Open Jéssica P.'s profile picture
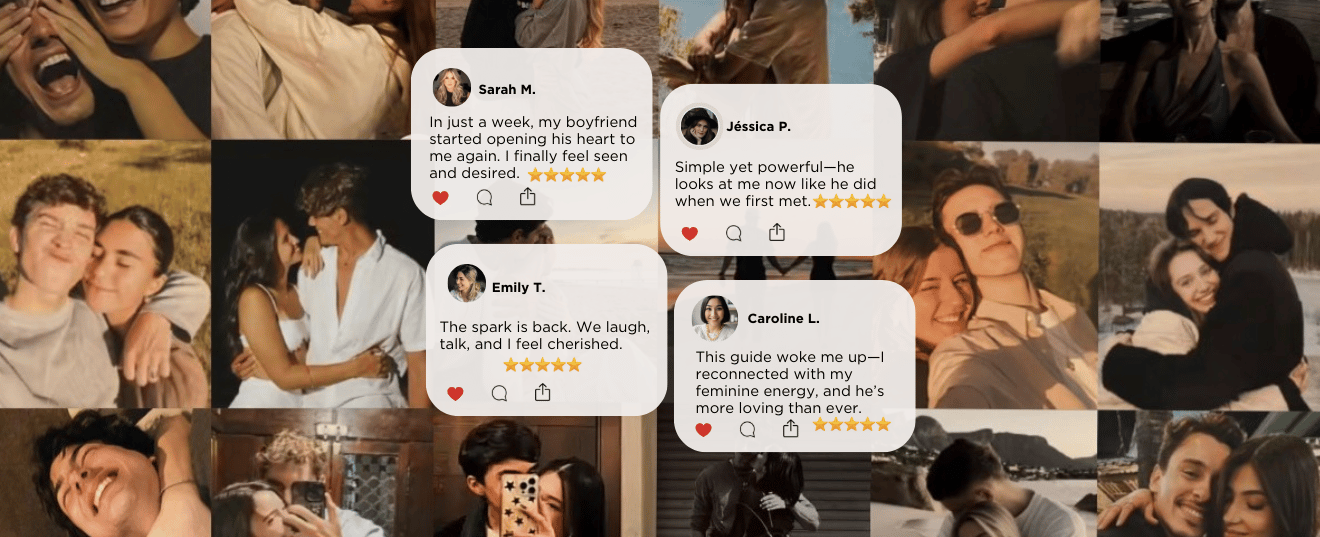This screenshot has width=1320, height=537. coord(700,126)
